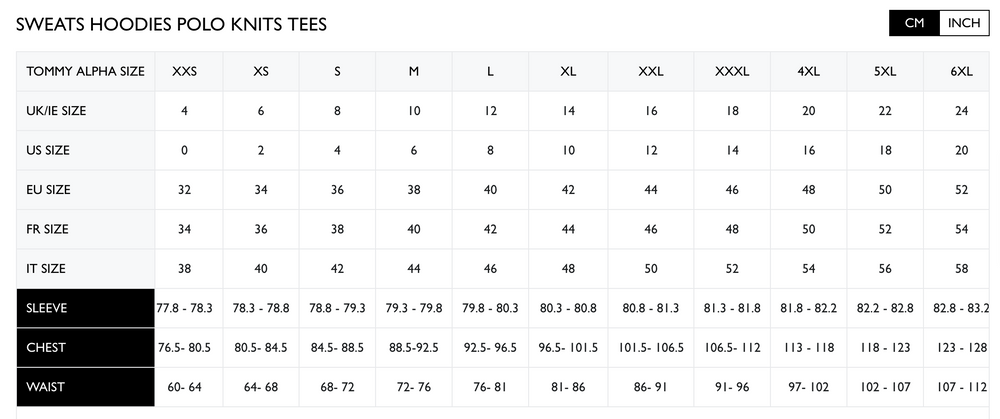Viewport: 1000px width, 419px height.
Task: Click the sleeve value 80.3 - 80.8
Action: click(x=568, y=308)
